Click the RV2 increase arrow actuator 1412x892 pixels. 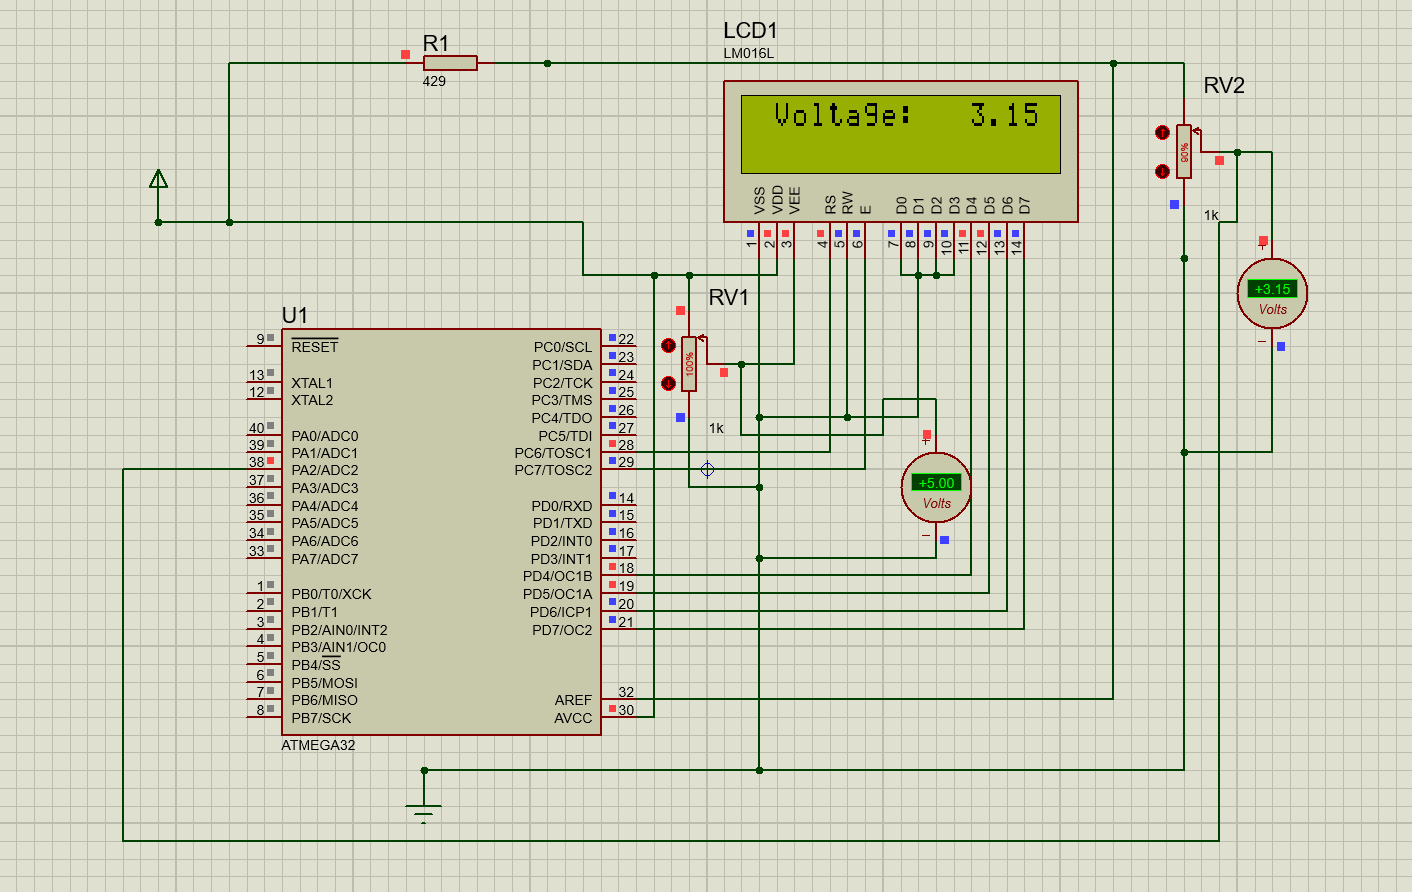1162,132
